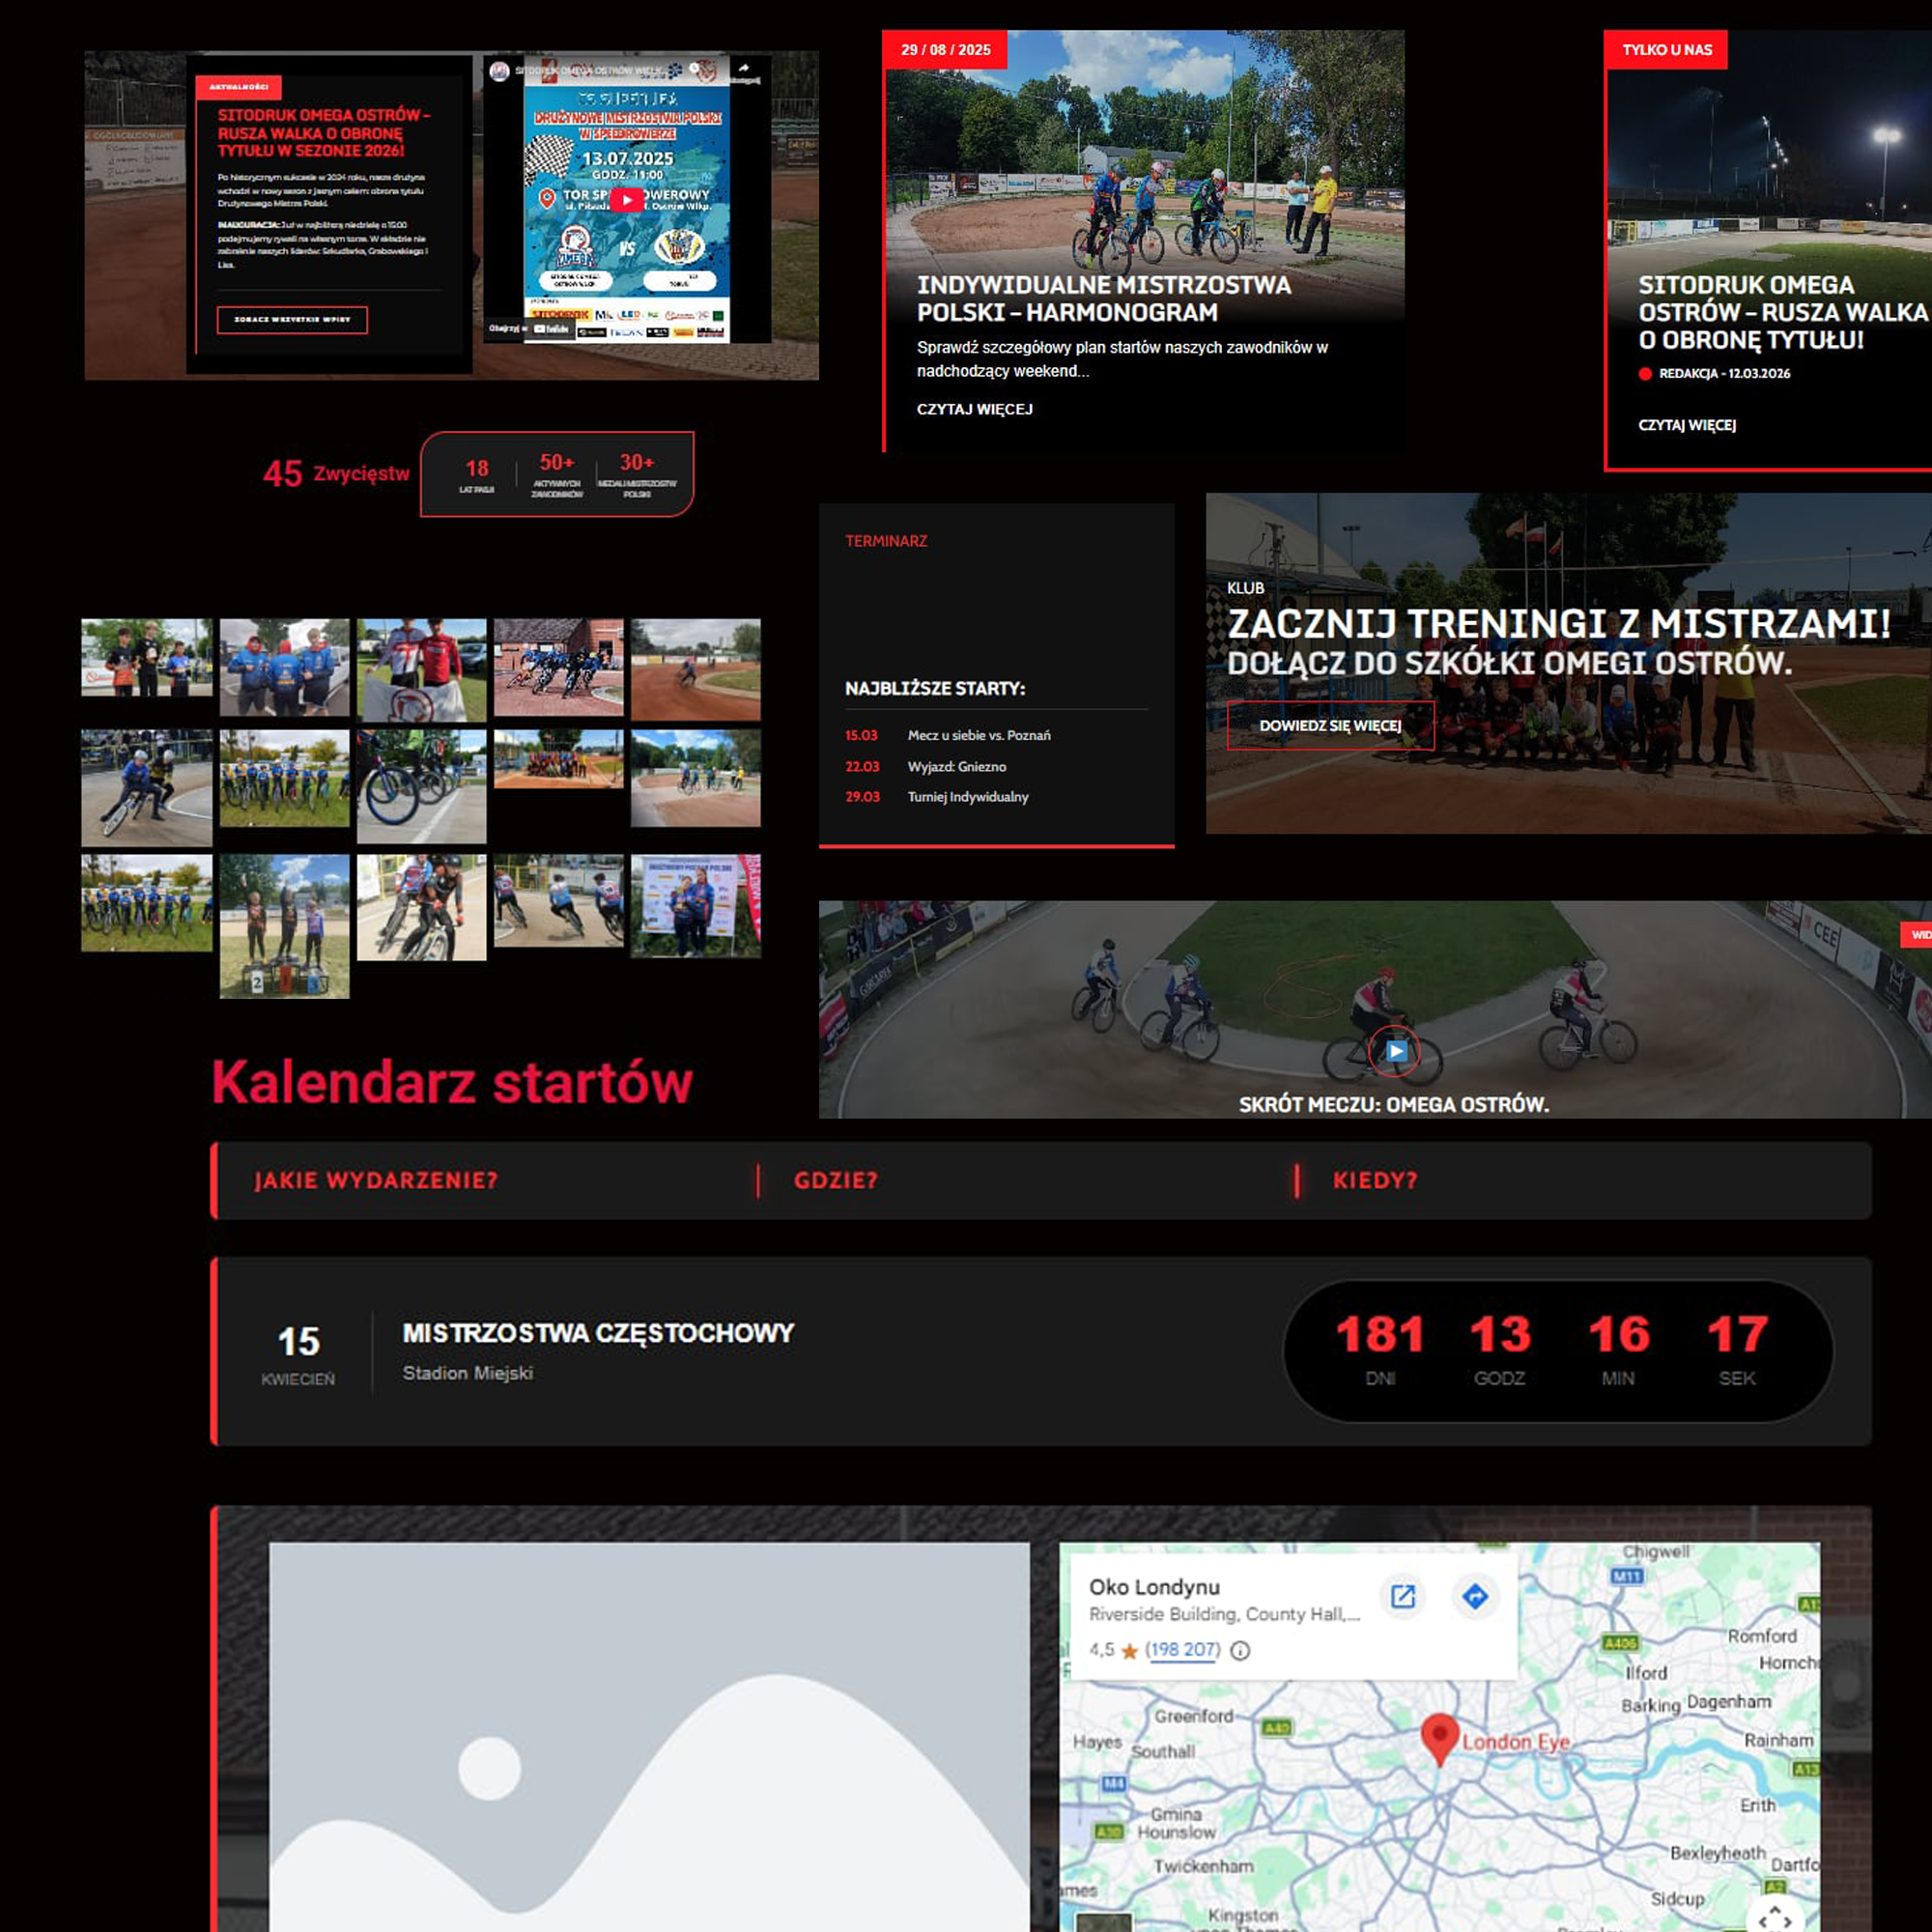1932x1932 pixels.
Task: Expand the "Gdzie?" location filter
Action: (x=836, y=1180)
